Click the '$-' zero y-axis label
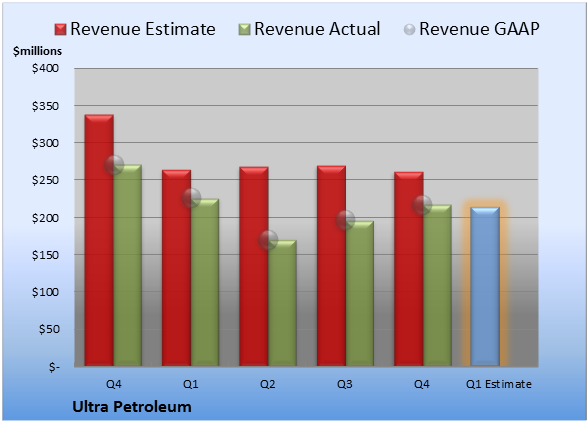 (54, 366)
